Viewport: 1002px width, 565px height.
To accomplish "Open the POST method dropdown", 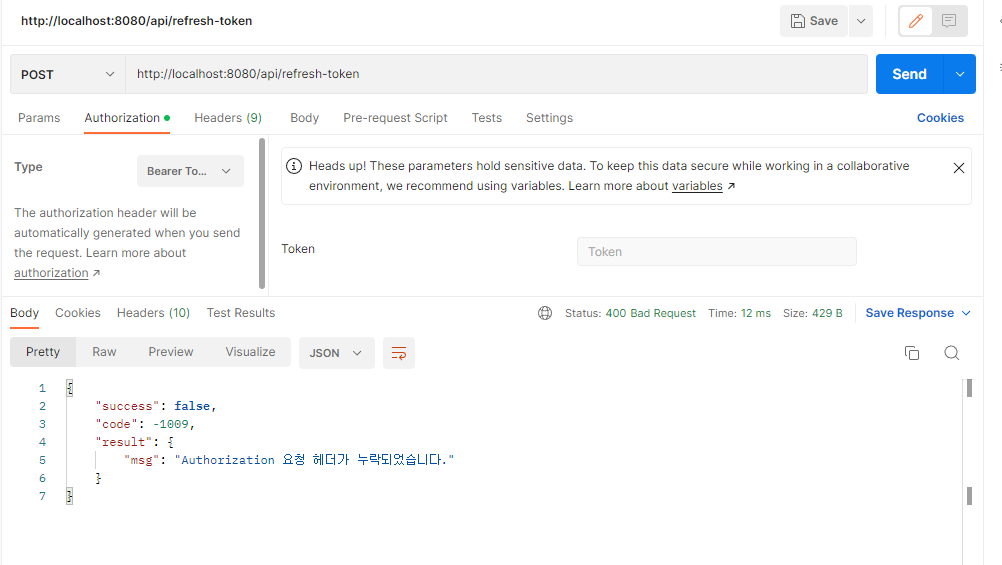I will tap(68, 74).
